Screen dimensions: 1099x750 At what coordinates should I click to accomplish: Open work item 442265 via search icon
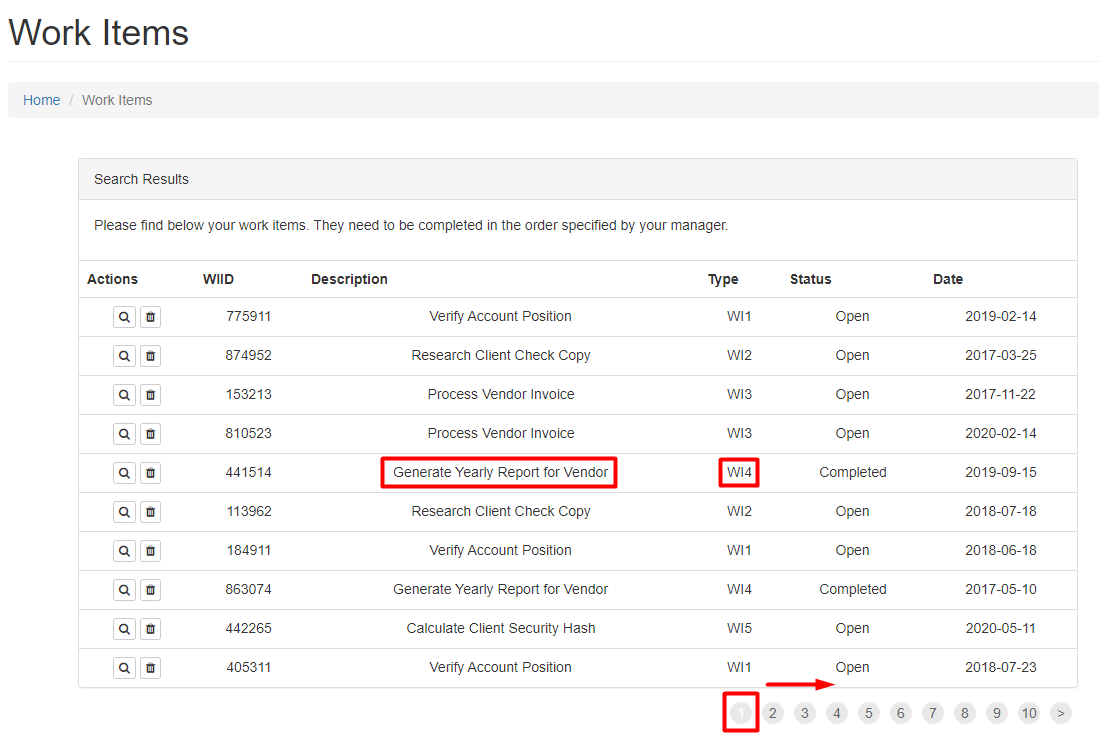(x=124, y=629)
